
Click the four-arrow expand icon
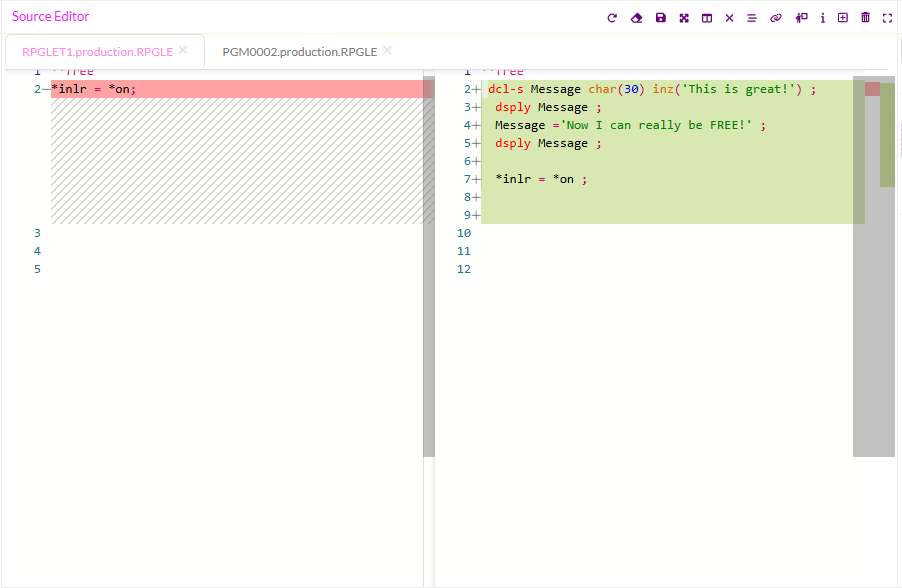pyautogui.click(x=684, y=18)
